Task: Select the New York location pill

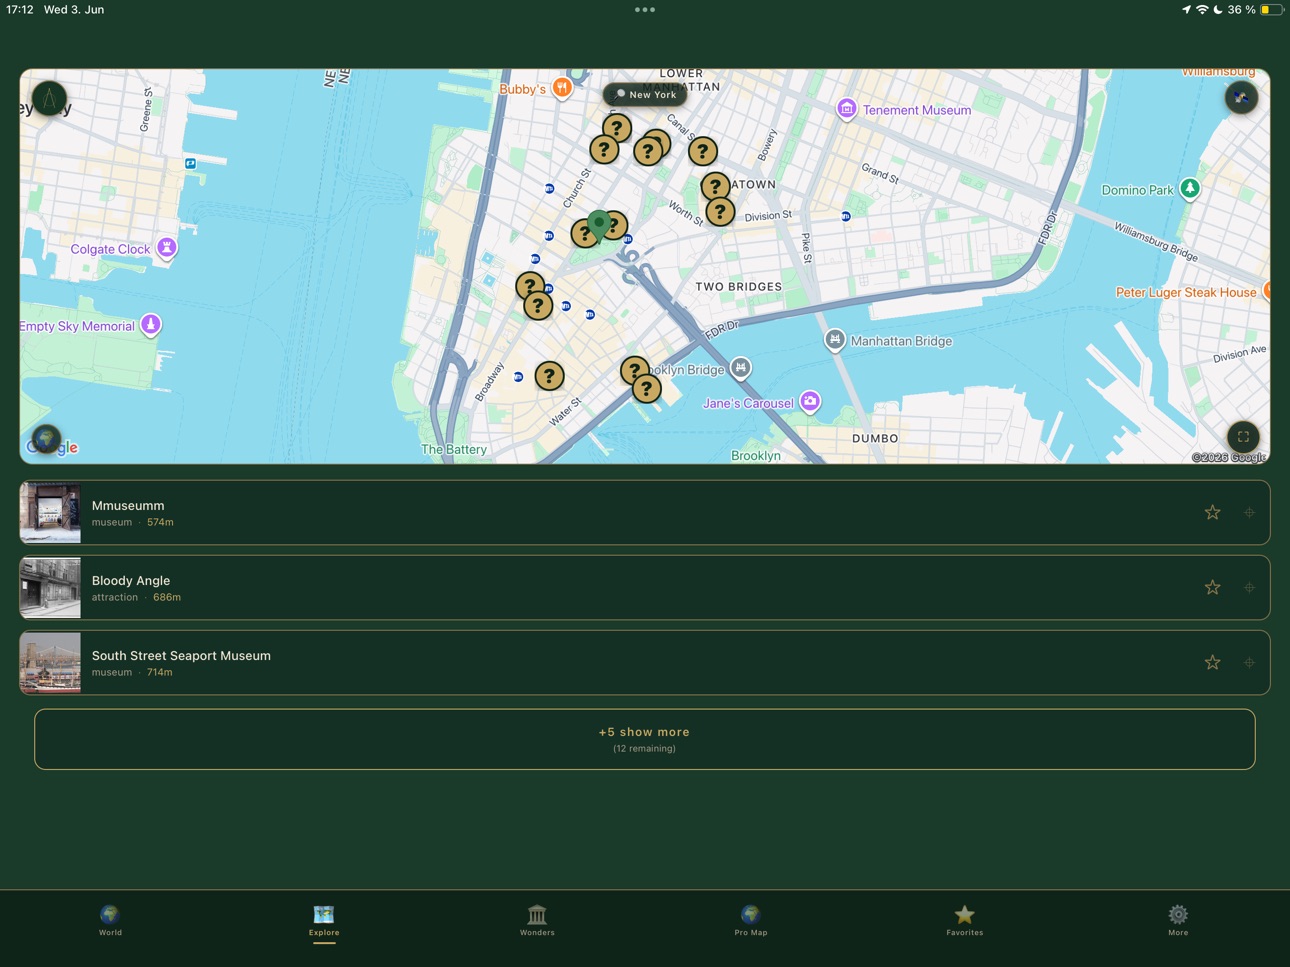Action: click(645, 94)
